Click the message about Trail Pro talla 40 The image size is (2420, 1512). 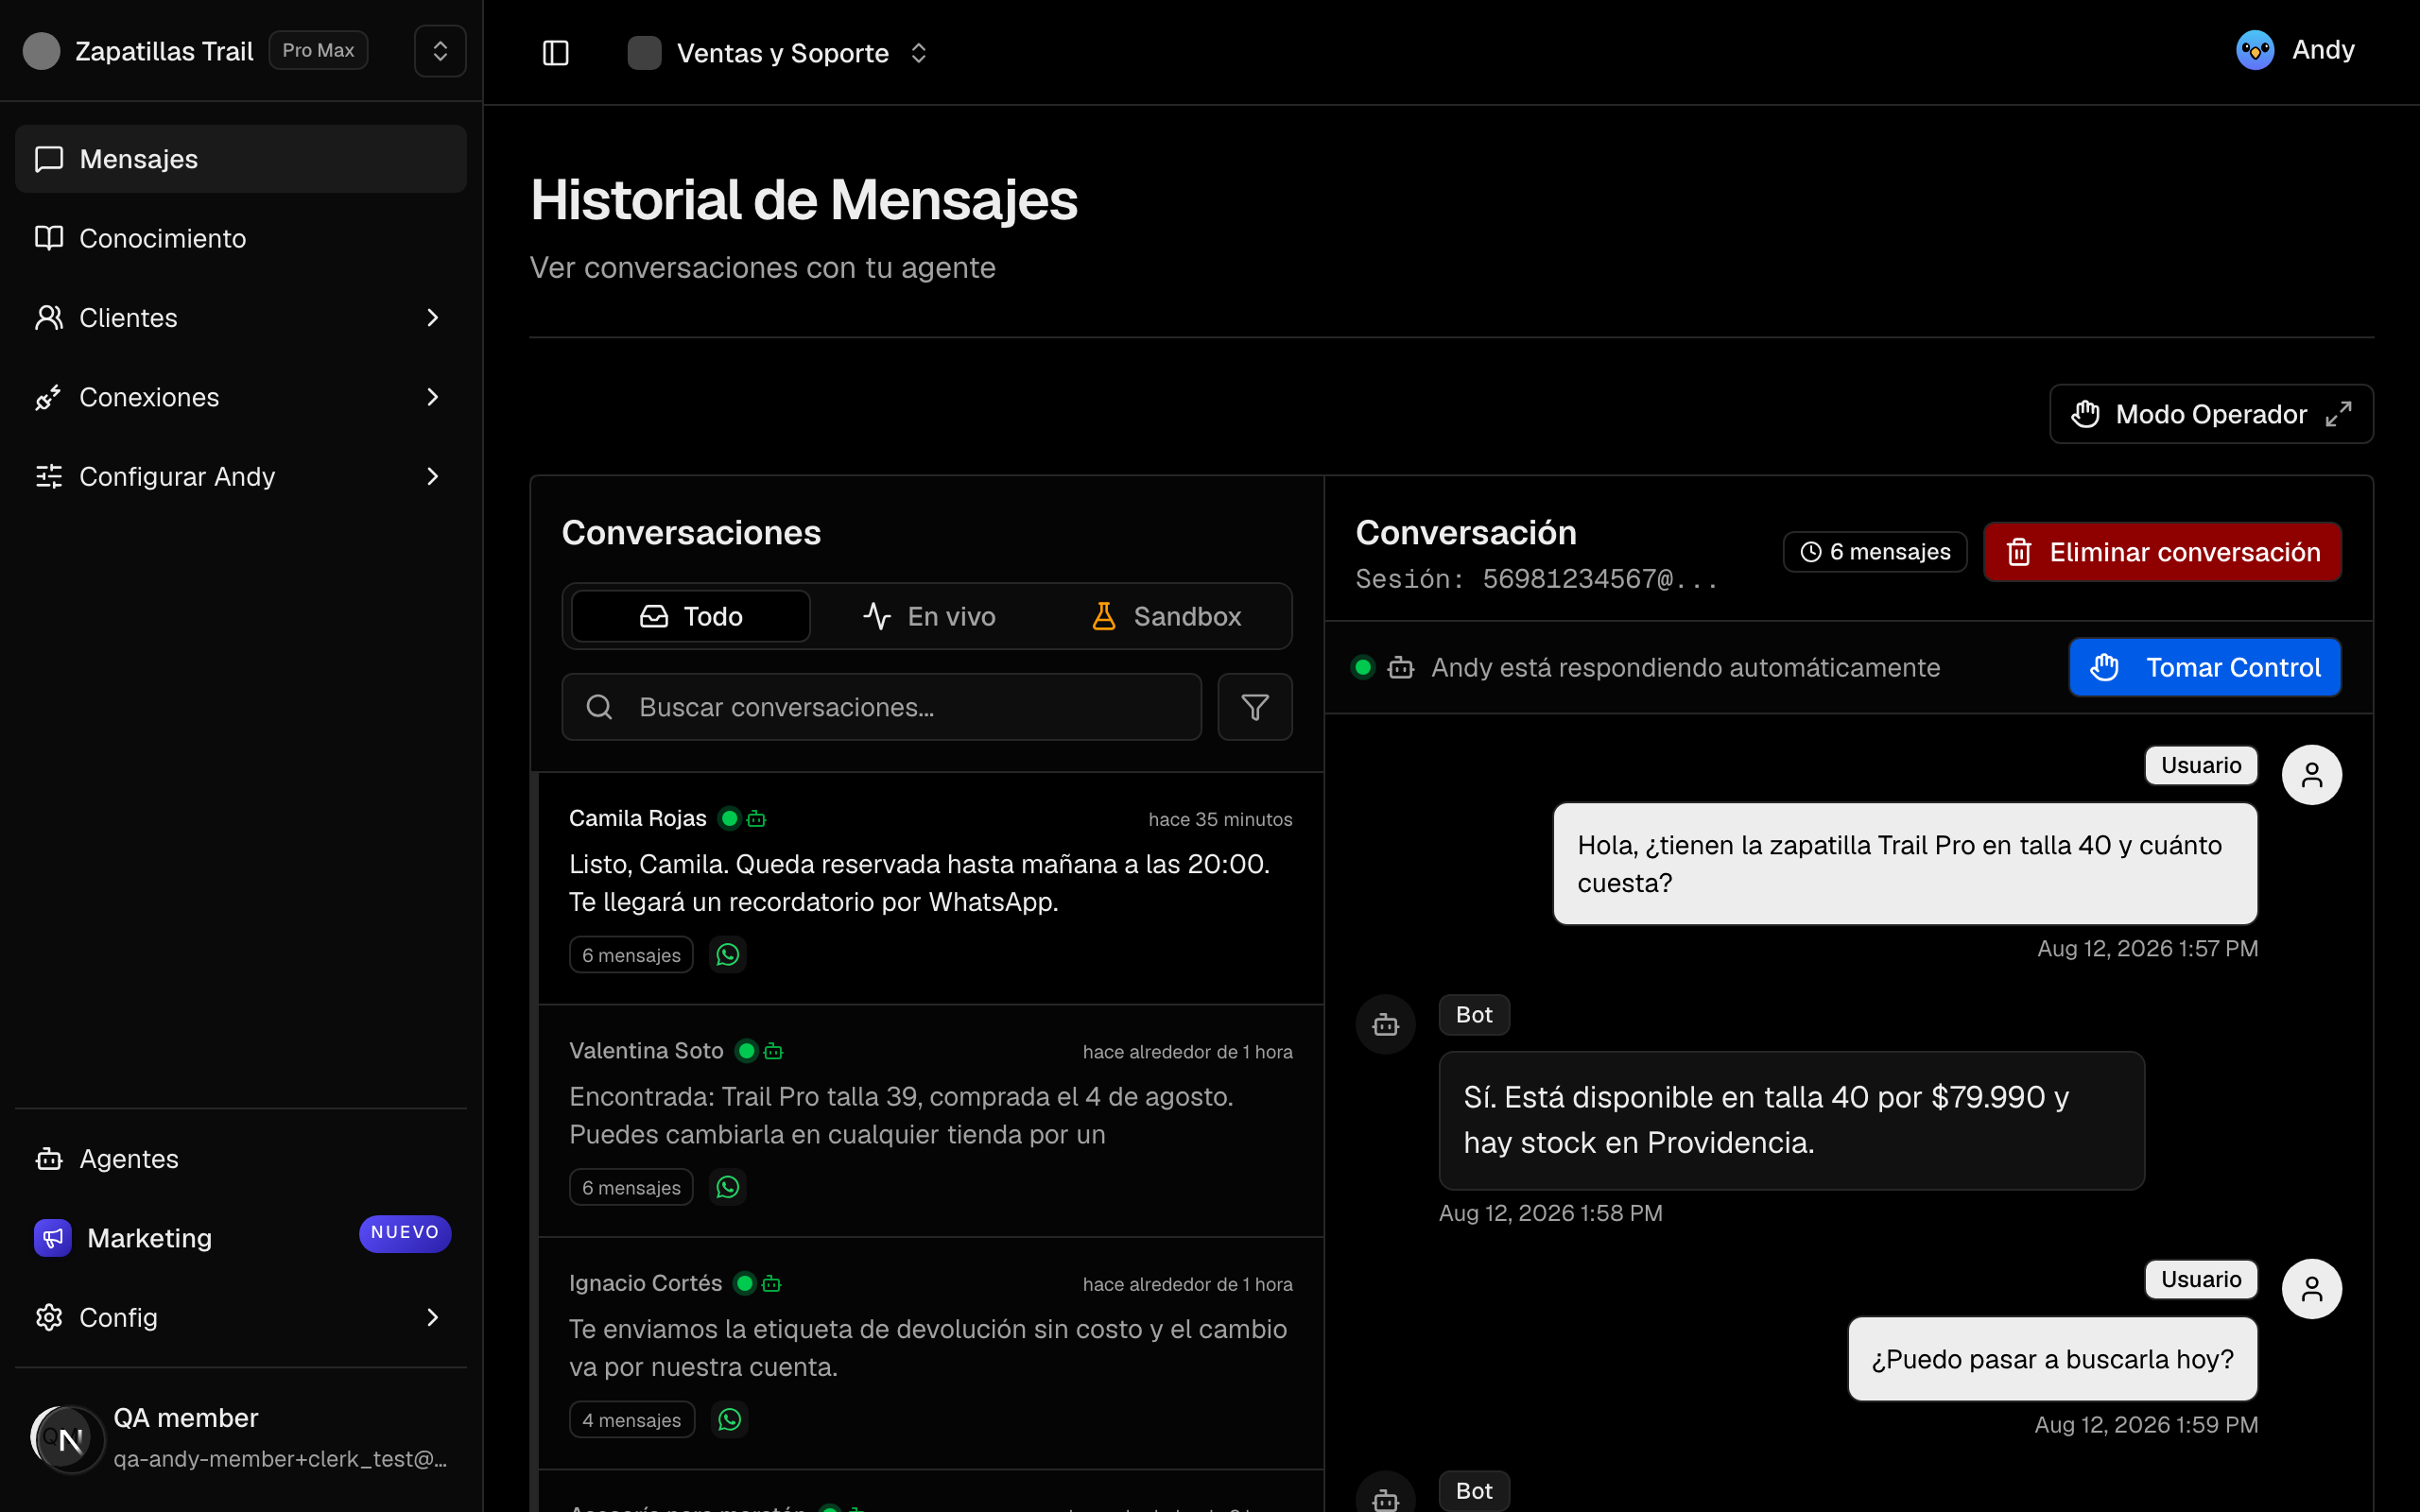click(1904, 864)
